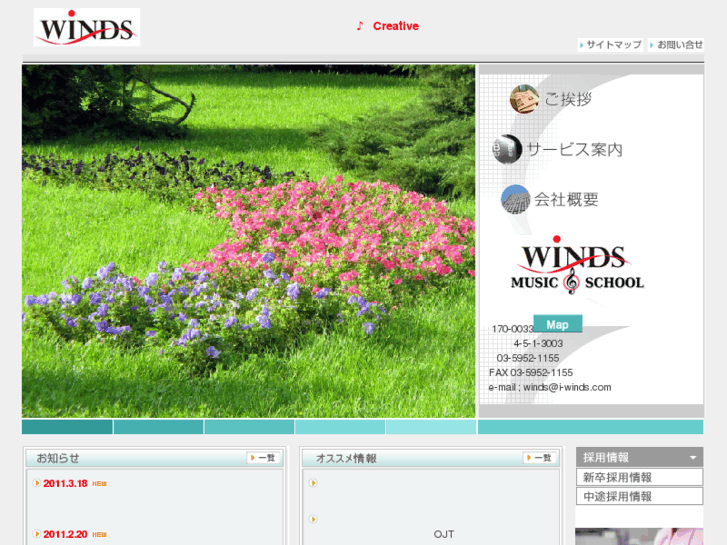The height and width of the screenshot is (545, 727).
Task: Click the first bullet arrow in オススメ情報
Action: [x=313, y=483]
